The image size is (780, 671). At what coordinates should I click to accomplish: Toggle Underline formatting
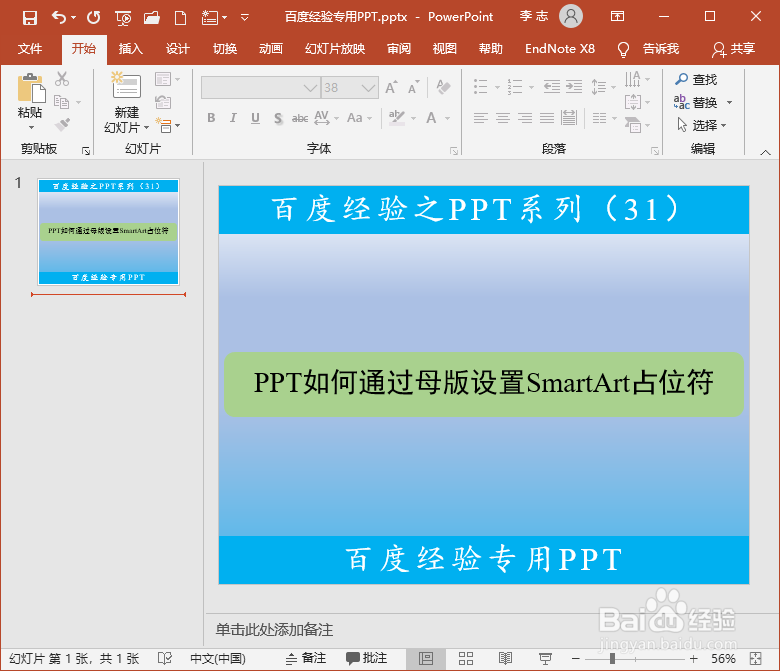click(255, 118)
